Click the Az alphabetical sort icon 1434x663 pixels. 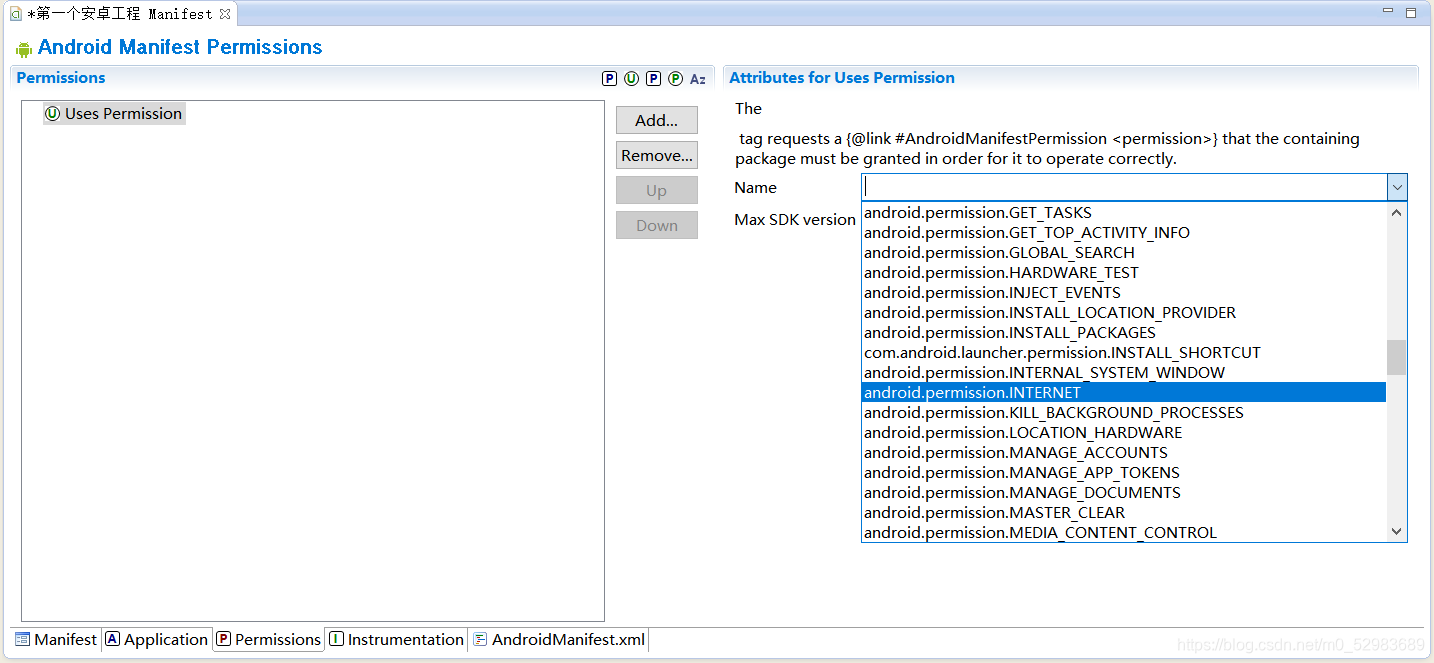[698, 79]
